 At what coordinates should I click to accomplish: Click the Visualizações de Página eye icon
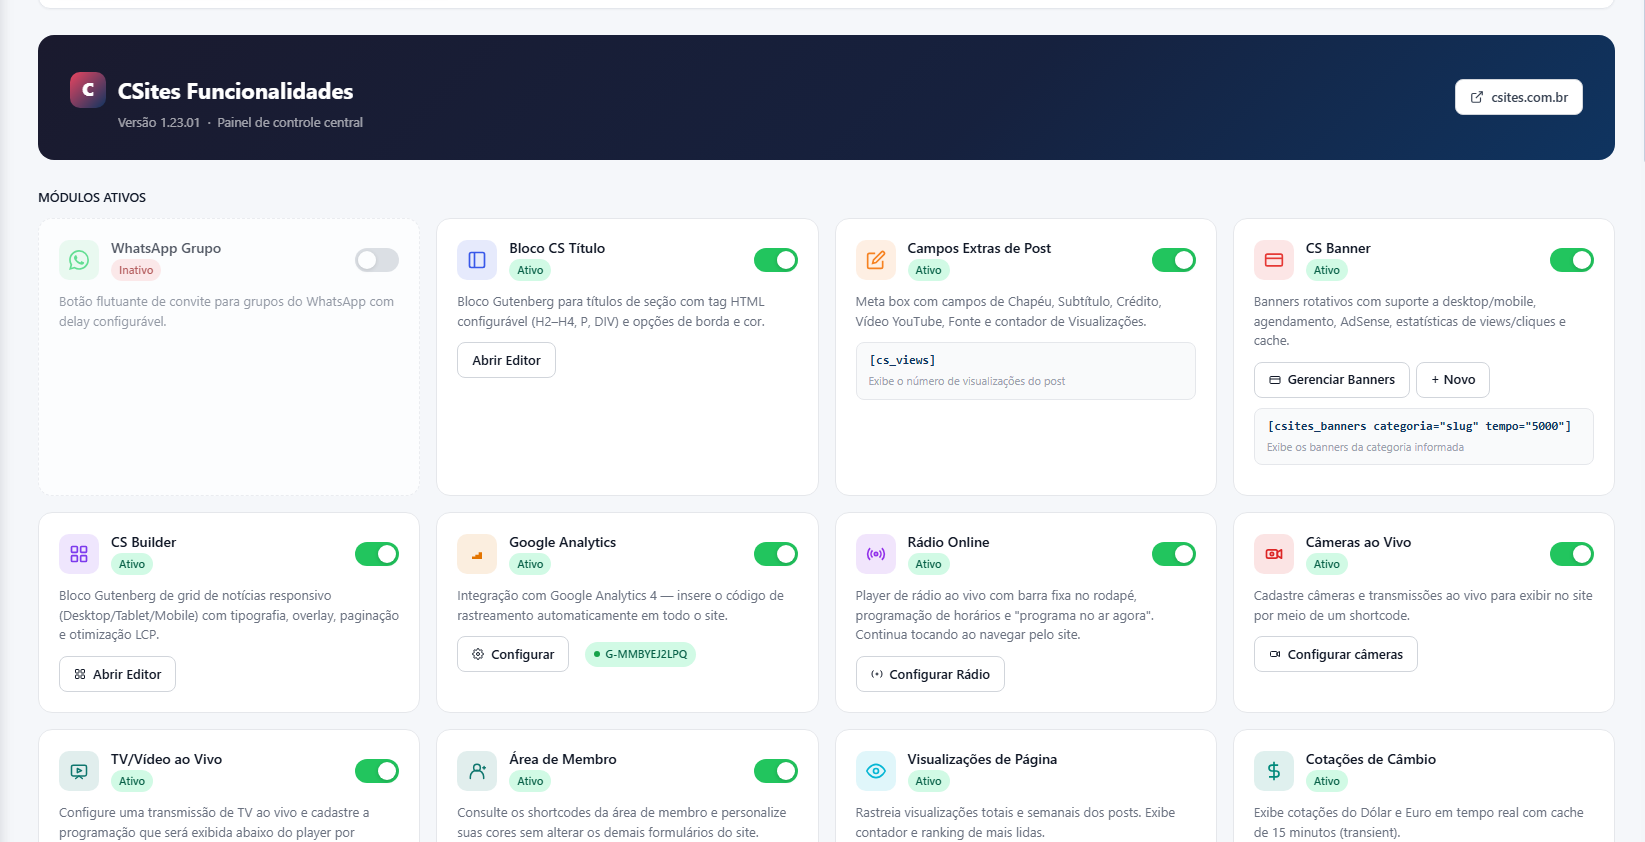[x=876, y=771]
